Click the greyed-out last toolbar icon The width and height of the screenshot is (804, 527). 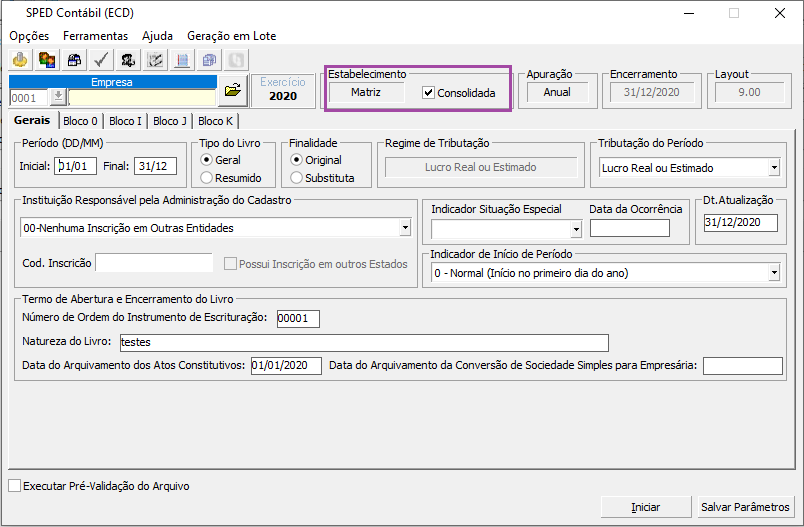[x=236, y=60]
